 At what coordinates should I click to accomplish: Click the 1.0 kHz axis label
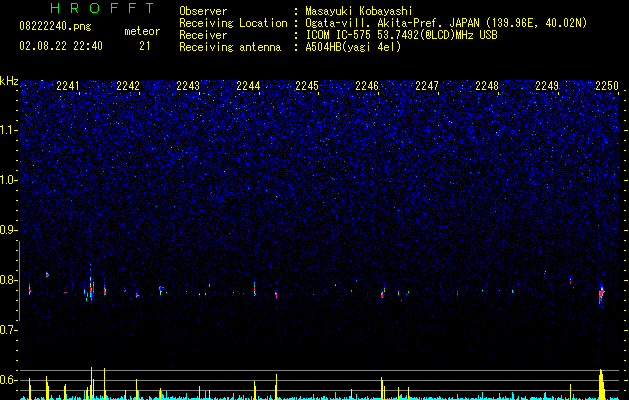point(8,180)
